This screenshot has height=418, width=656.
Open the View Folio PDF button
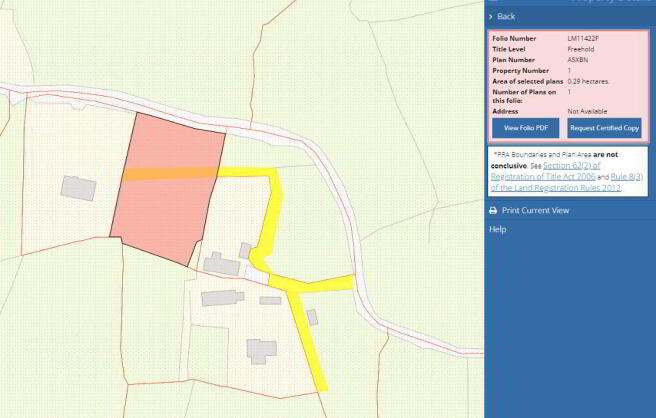(526, 129)
